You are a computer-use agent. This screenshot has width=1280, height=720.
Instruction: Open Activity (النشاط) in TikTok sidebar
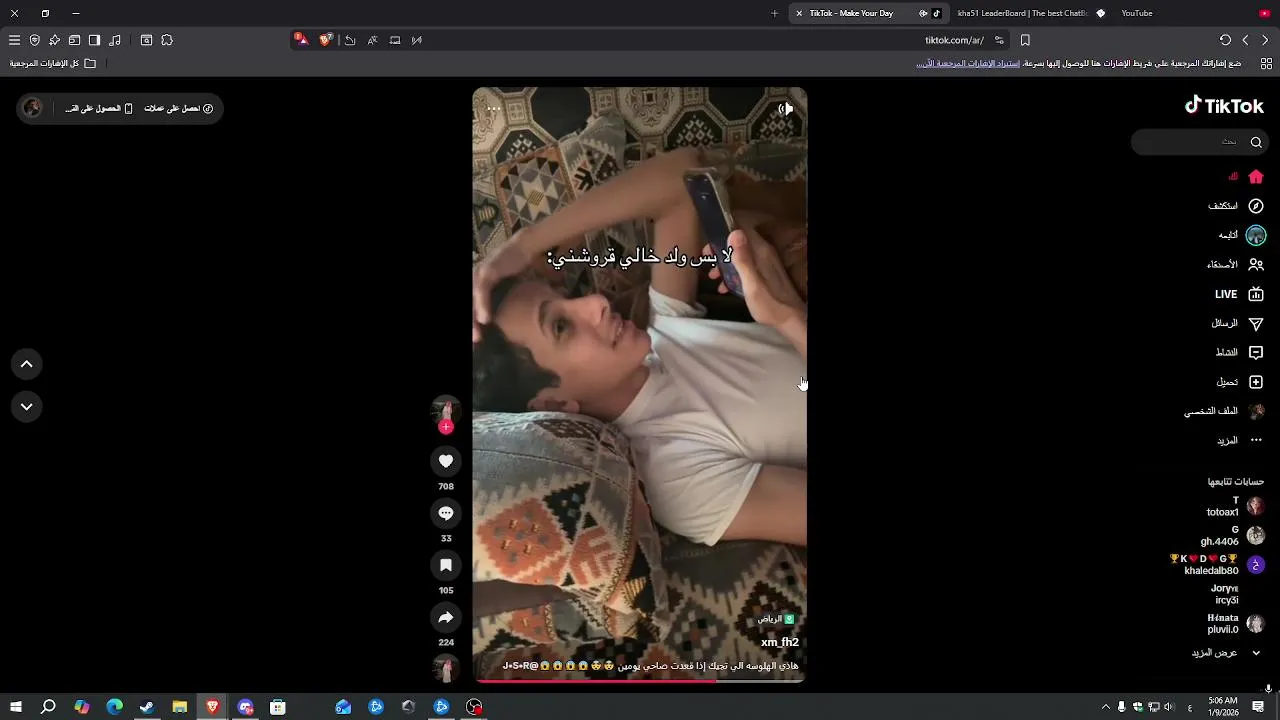pos(1239,352)
